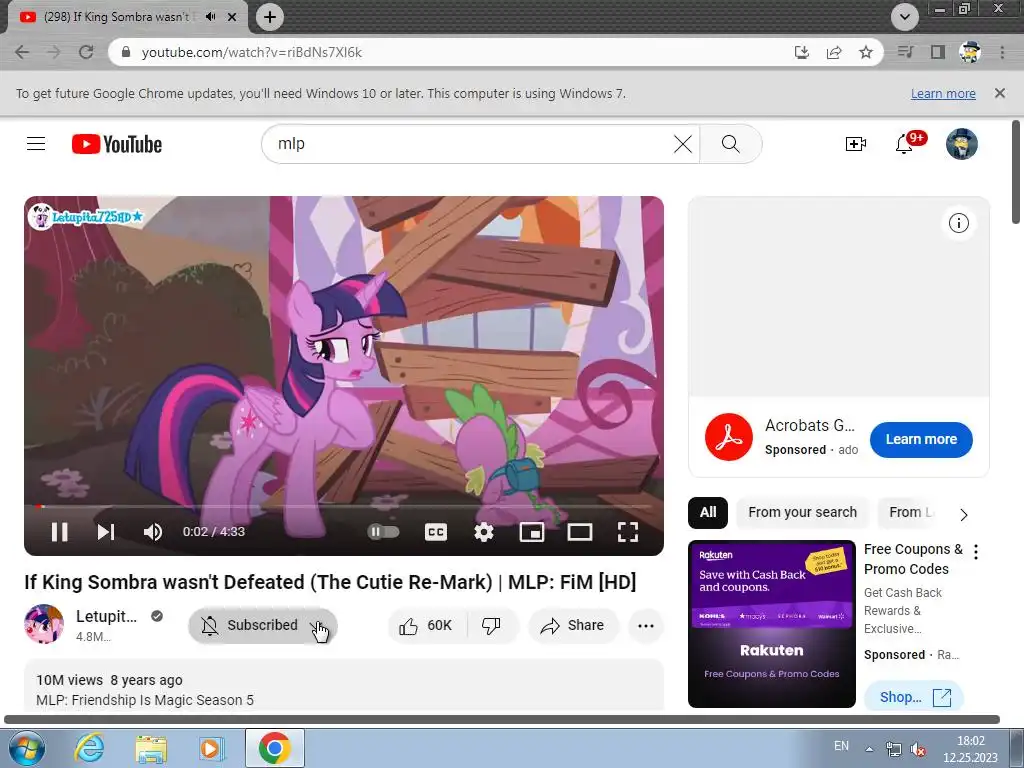The image size is (1024, 768).
Task: Mute the video player volume
Action: (x=152, y=532)
